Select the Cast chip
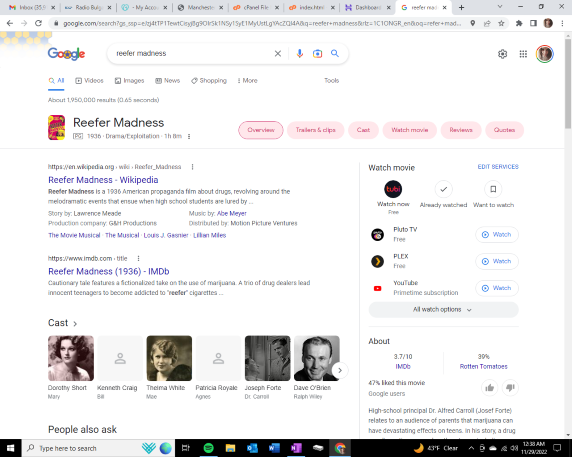The height and width of the screenshot is (457, 572). point(363,130)
